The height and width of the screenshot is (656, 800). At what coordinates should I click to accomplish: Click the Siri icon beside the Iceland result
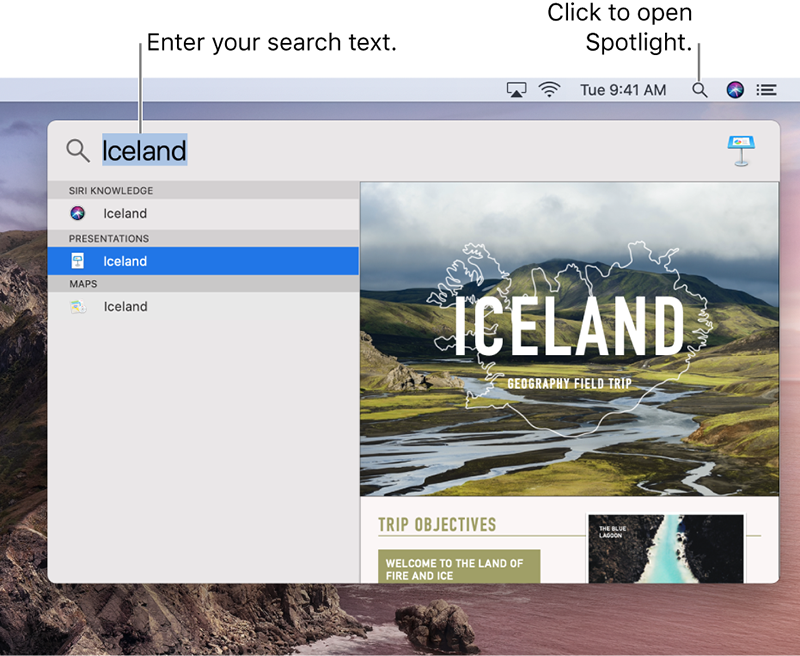tap(78, 213)
